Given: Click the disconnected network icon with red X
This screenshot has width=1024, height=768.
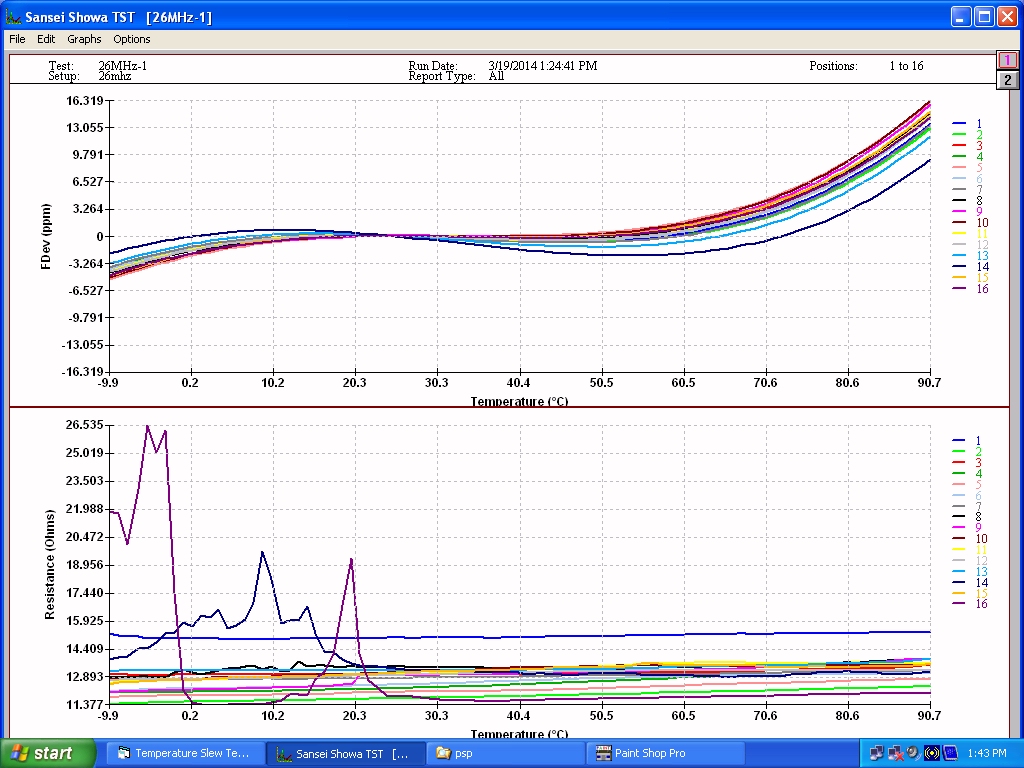Looking at the screenshot, I should click(895, 753).
